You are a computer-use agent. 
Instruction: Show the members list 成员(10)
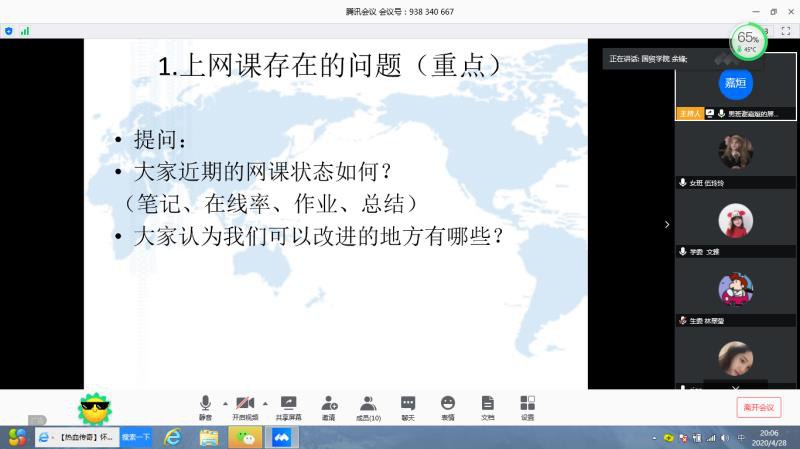pos(368,407)
